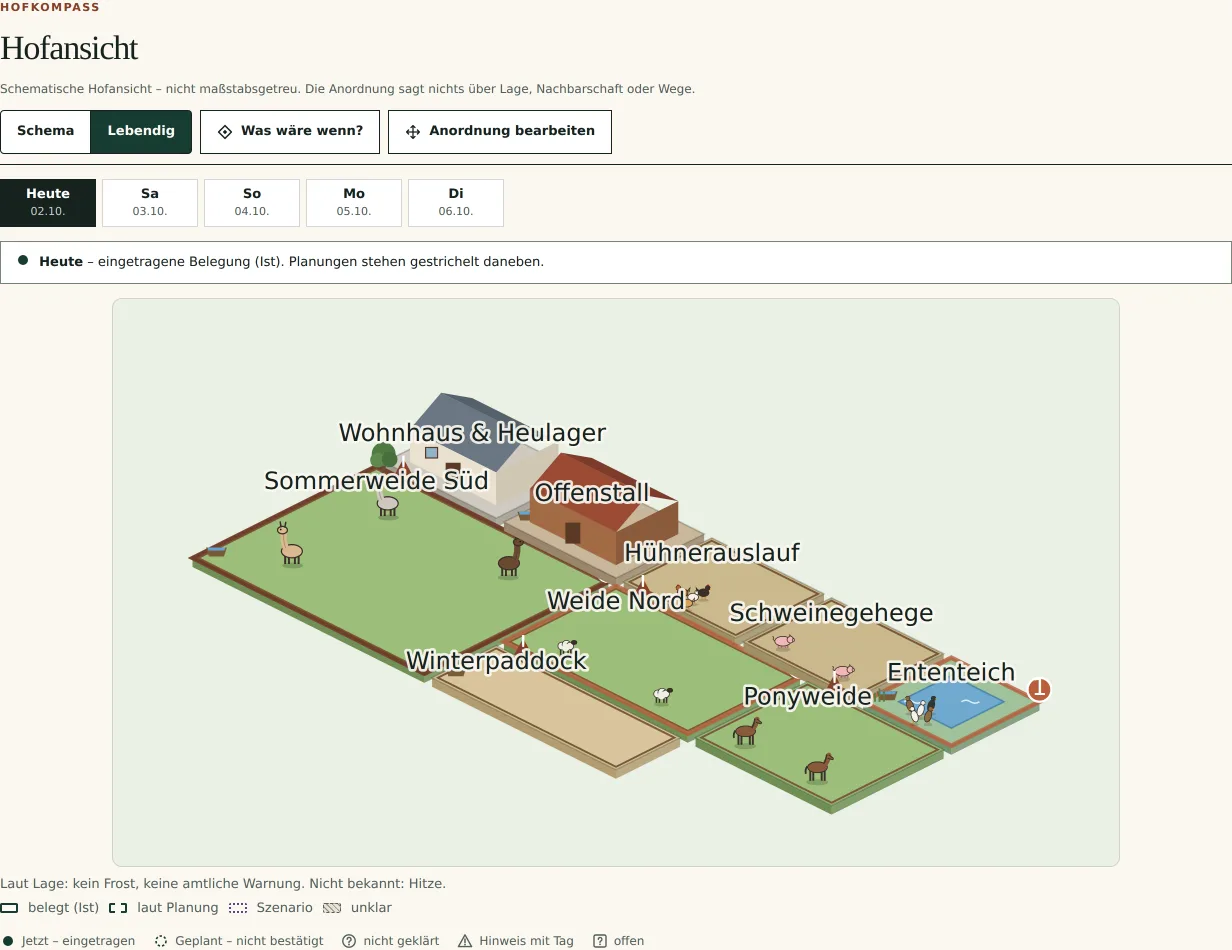
Task: Switch to Mo 05.10. day tab
Action: pos(354,203)
